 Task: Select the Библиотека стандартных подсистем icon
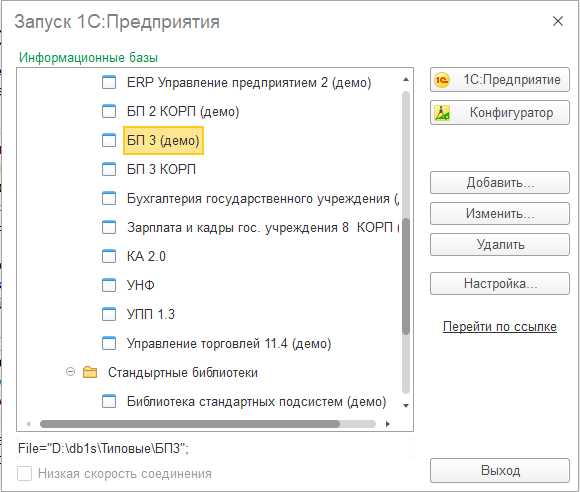[109, 401]
